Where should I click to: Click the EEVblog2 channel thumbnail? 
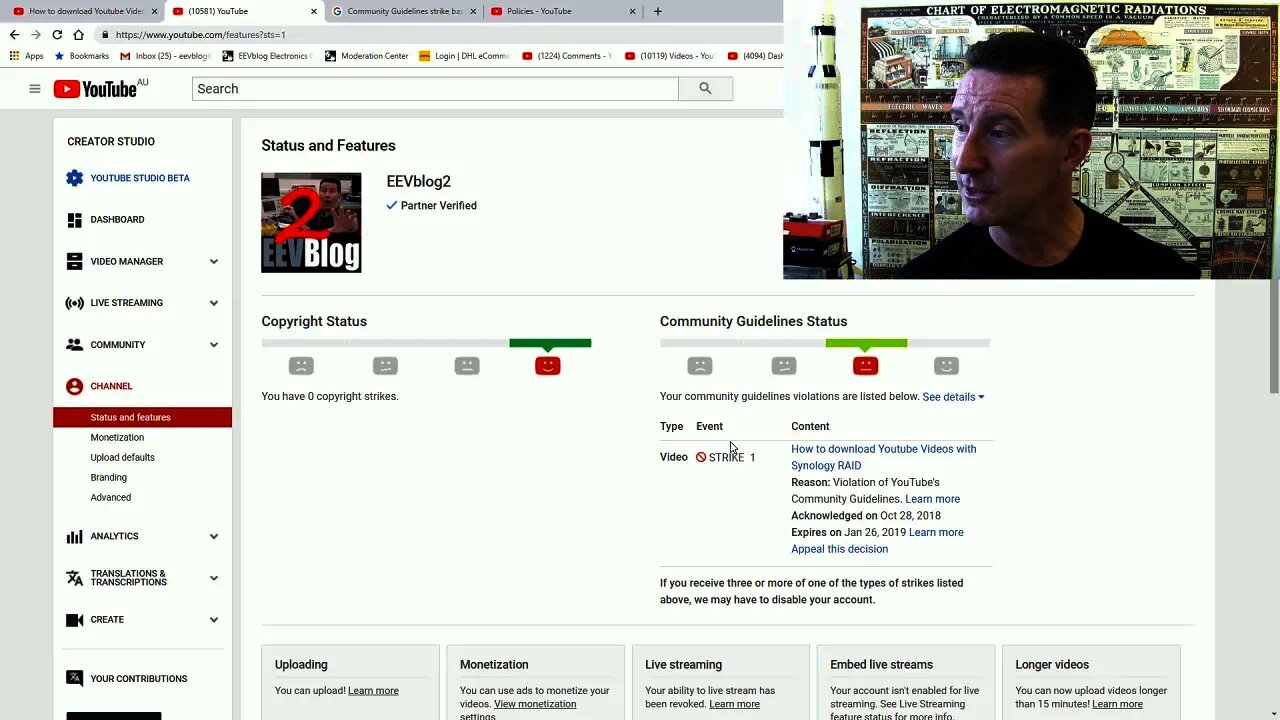[x=311, y=222]
